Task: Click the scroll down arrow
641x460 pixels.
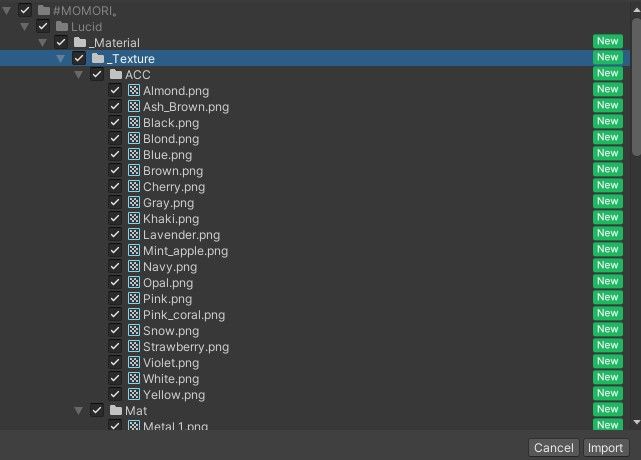Action: pos(637,422)
